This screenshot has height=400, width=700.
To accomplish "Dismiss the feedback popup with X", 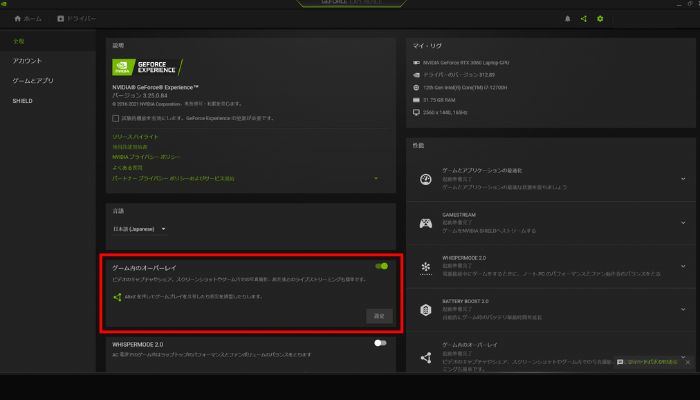I will pos(688,362).
